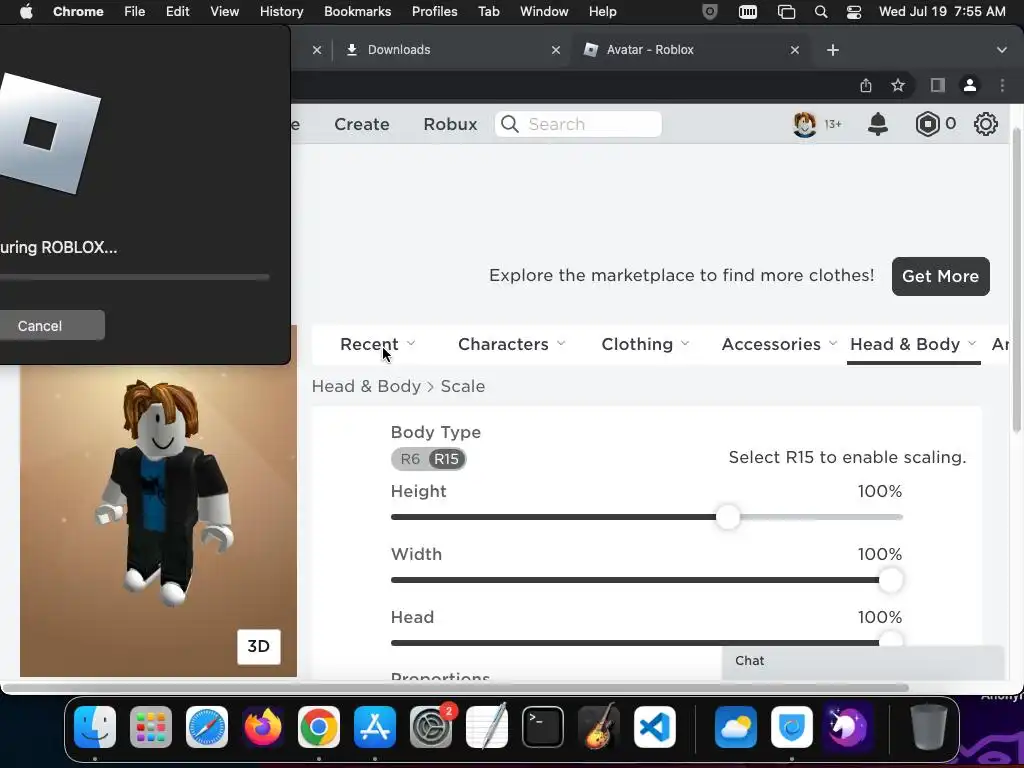Open TextEdit from the dock
Viewport: 1024px width, 768px height.
pyautogui.click(x=487, y=727)
